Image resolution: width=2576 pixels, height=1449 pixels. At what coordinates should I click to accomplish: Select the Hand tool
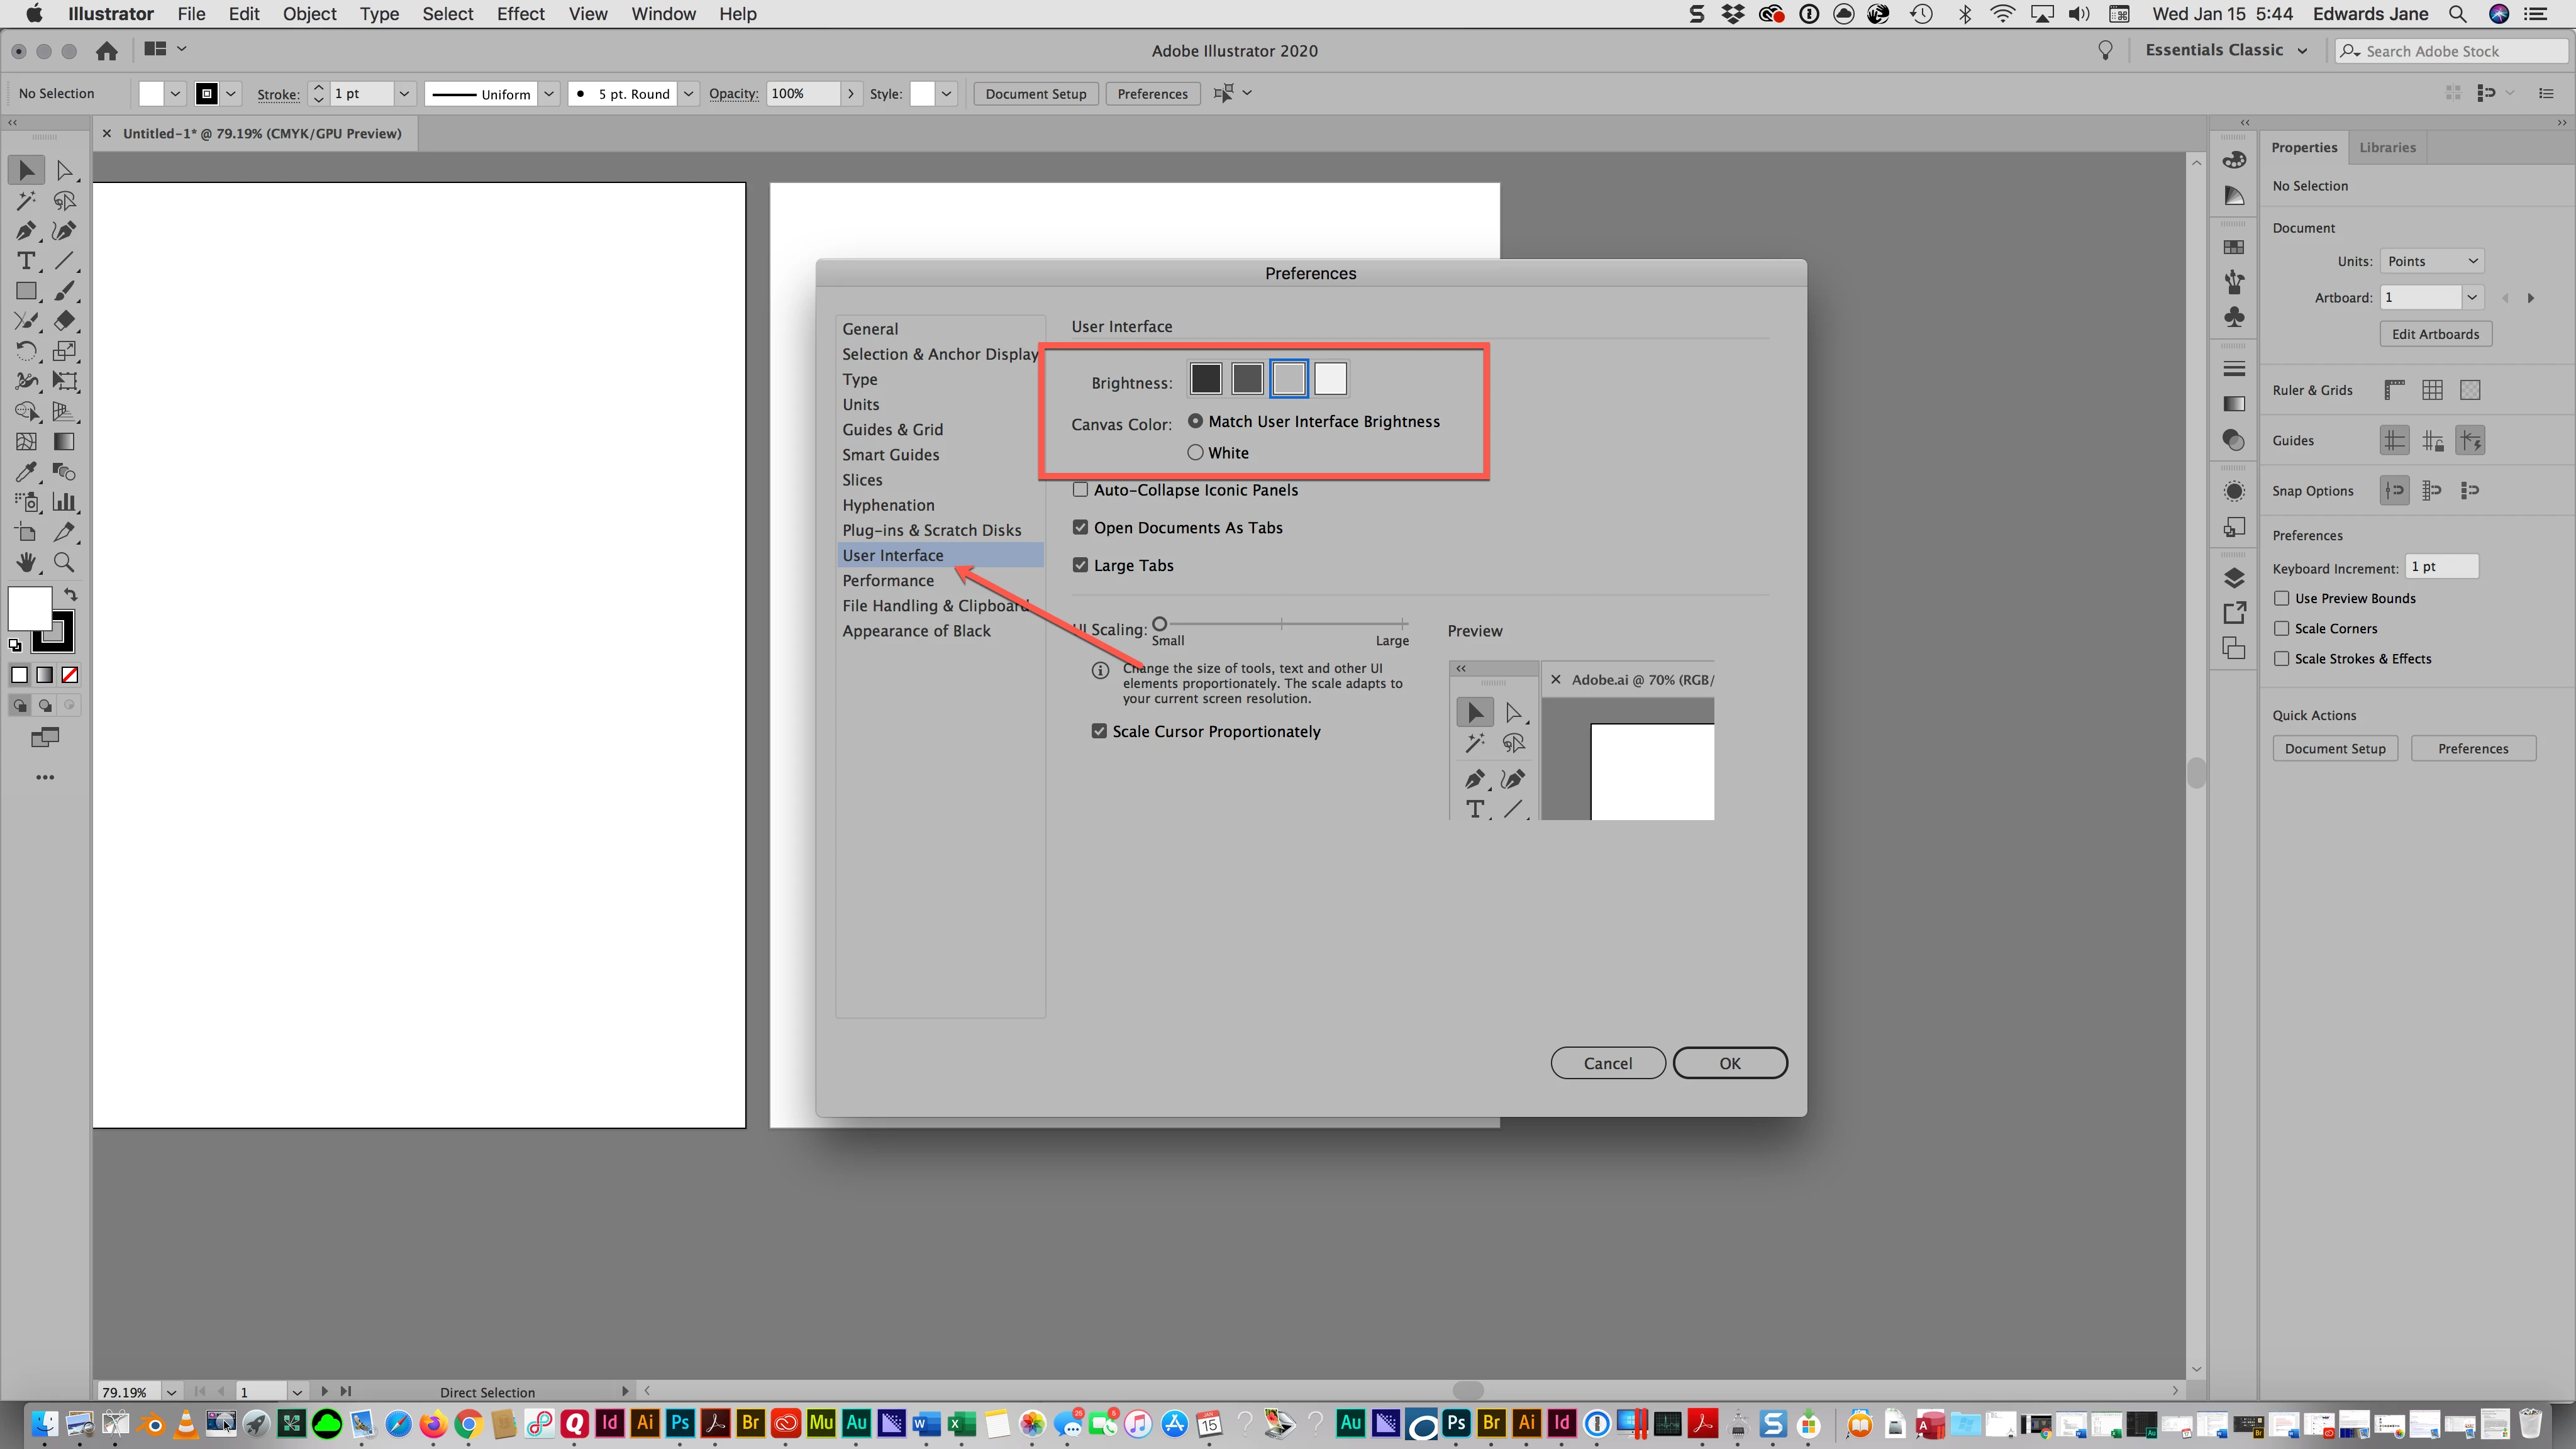[25, 563]
